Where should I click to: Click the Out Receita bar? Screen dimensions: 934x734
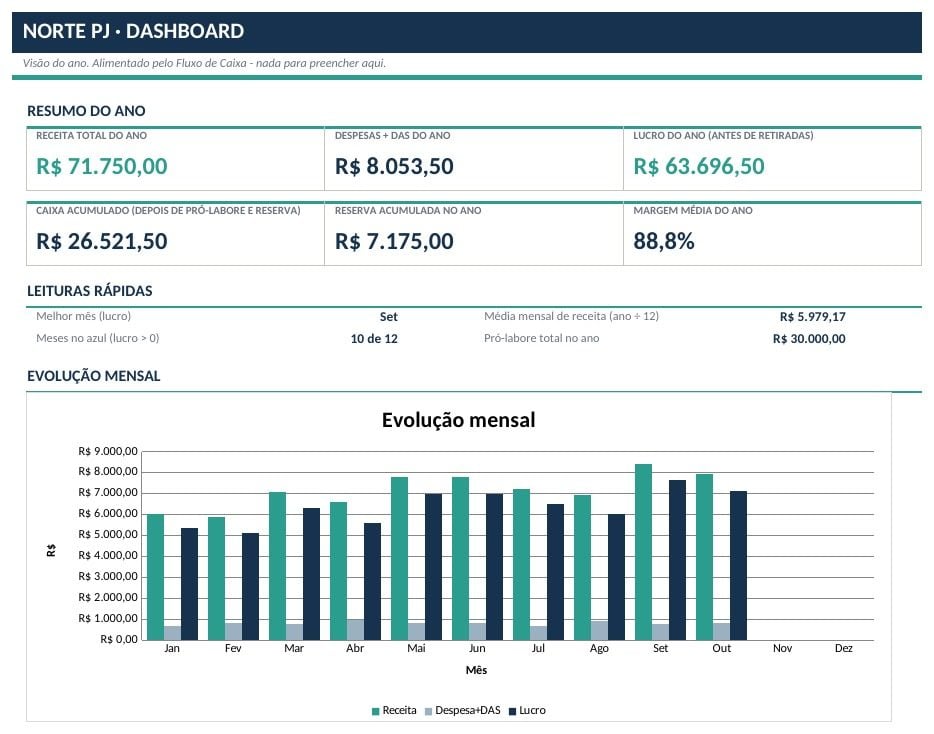tap(704, 557)
